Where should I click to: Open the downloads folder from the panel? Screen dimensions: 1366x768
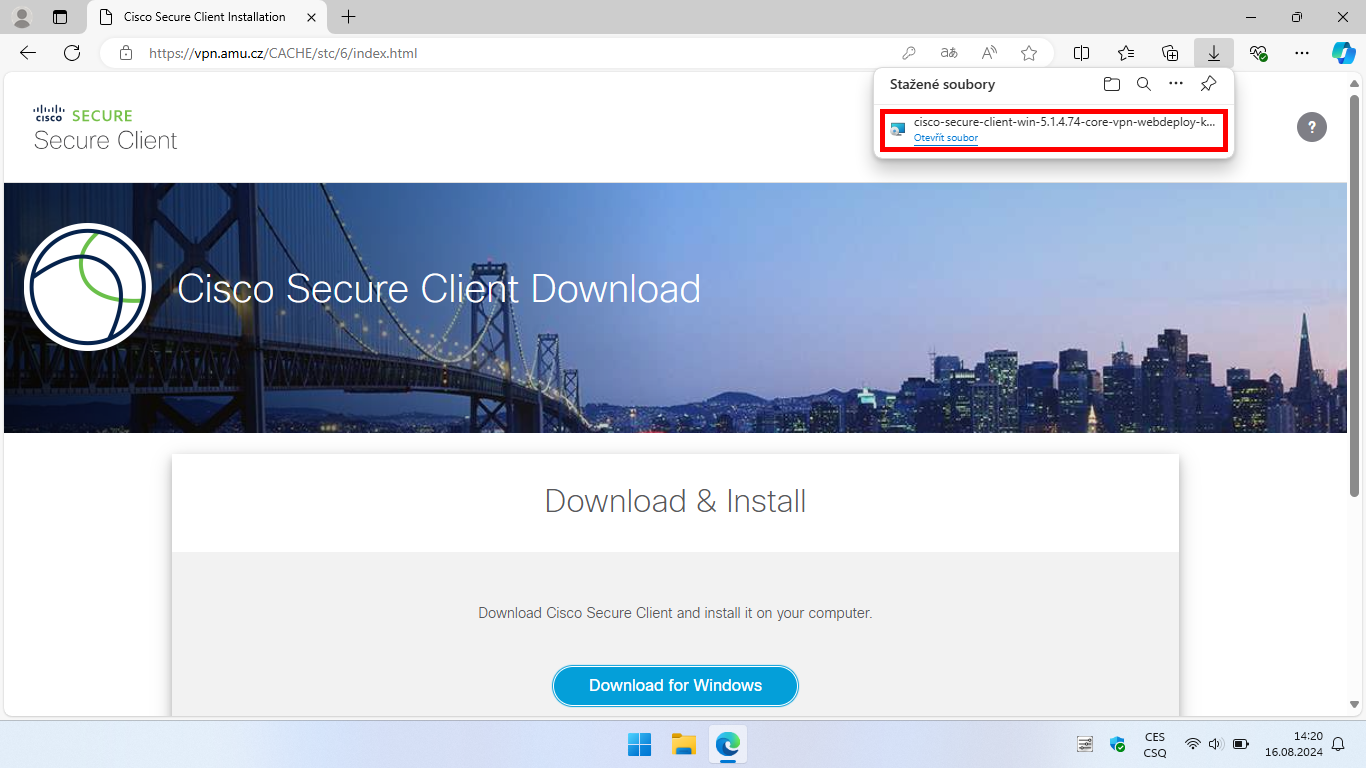point(1112,84)
